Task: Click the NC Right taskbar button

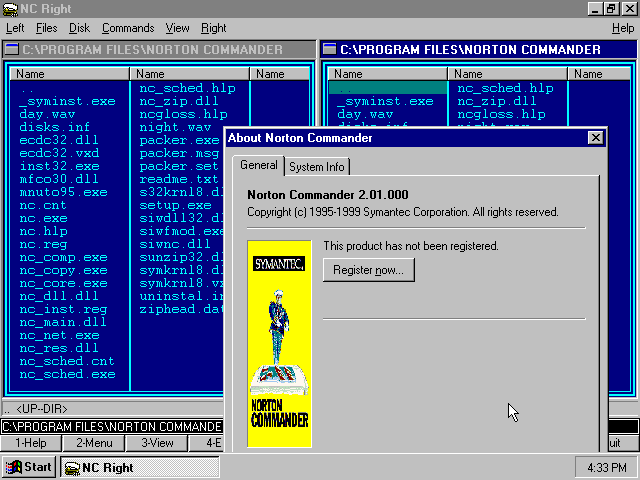Action: [140, 467]
